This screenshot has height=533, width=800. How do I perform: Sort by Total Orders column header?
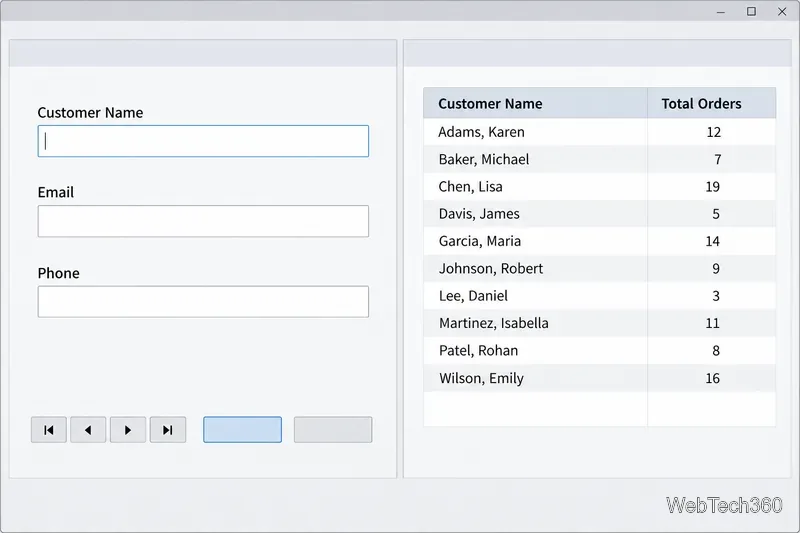pyautogui.click(x=712, y=104)
